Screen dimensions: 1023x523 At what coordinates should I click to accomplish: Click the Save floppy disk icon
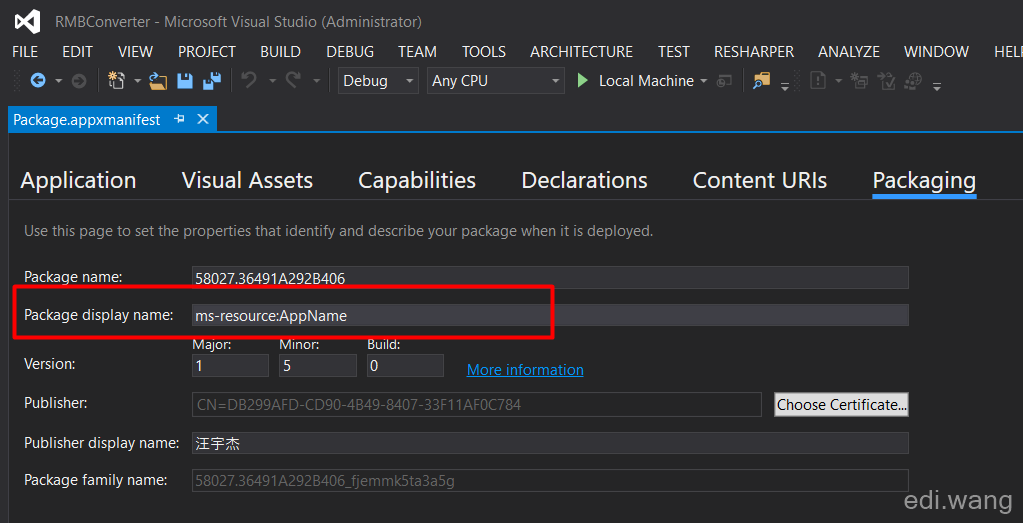[185, 81]
